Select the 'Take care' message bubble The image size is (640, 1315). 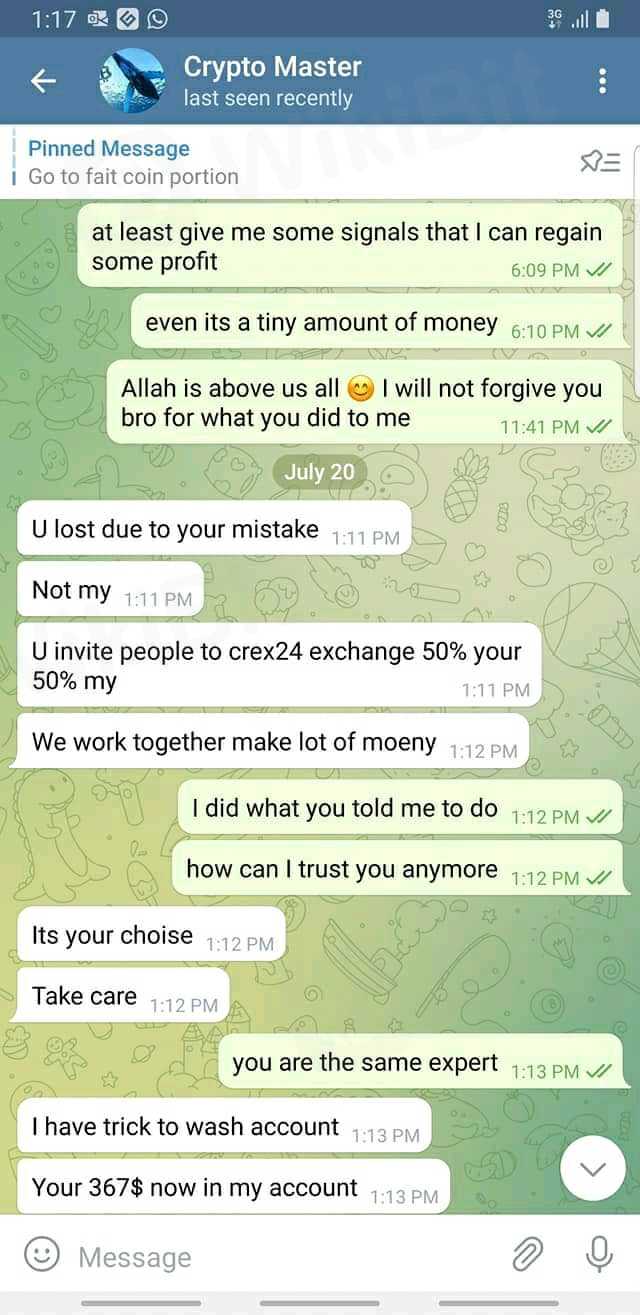pyautogui.click(x=122, y=996)
